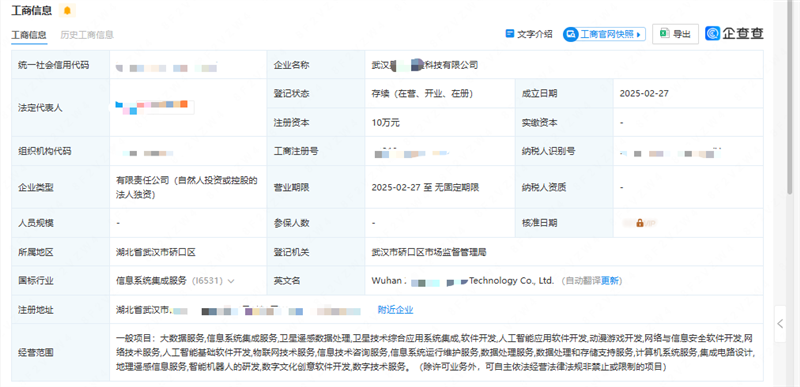Click the orange bell notification icon
The width and height of the screenshot is (800, 387).
click(x=67, y=10)
